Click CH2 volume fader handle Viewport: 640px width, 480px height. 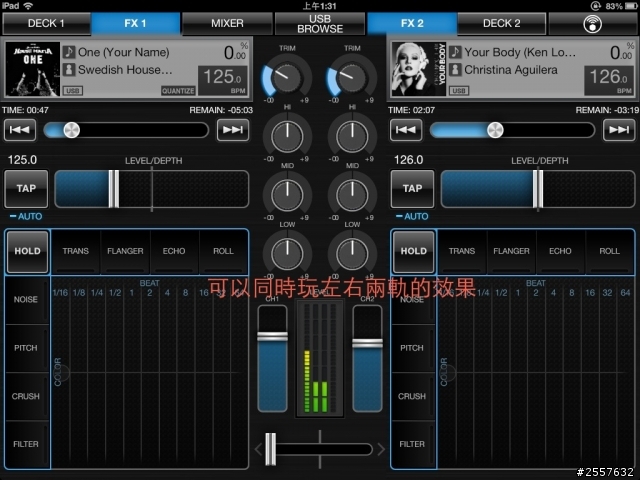point(367,343)
